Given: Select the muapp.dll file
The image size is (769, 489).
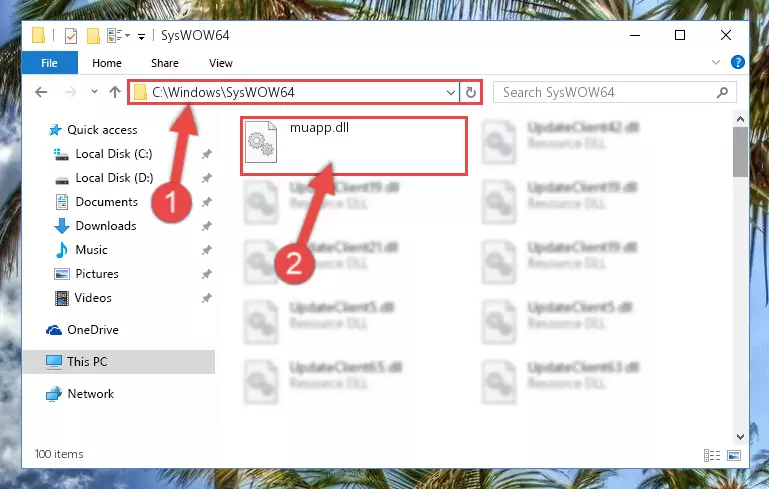Looking at the screenshot, I should (x=354, y=146).
